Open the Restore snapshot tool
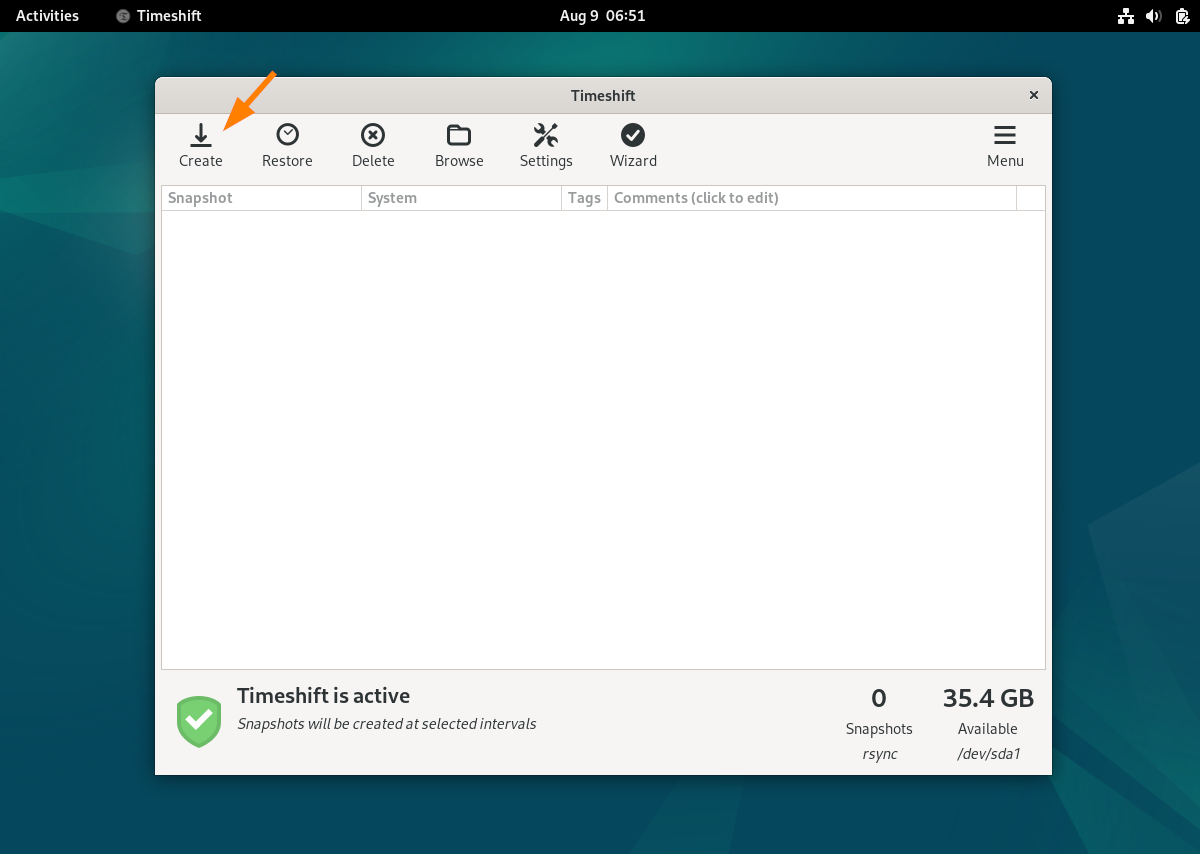The height and width of the screenshot is (854, 1200). click(x=287, y=146)
